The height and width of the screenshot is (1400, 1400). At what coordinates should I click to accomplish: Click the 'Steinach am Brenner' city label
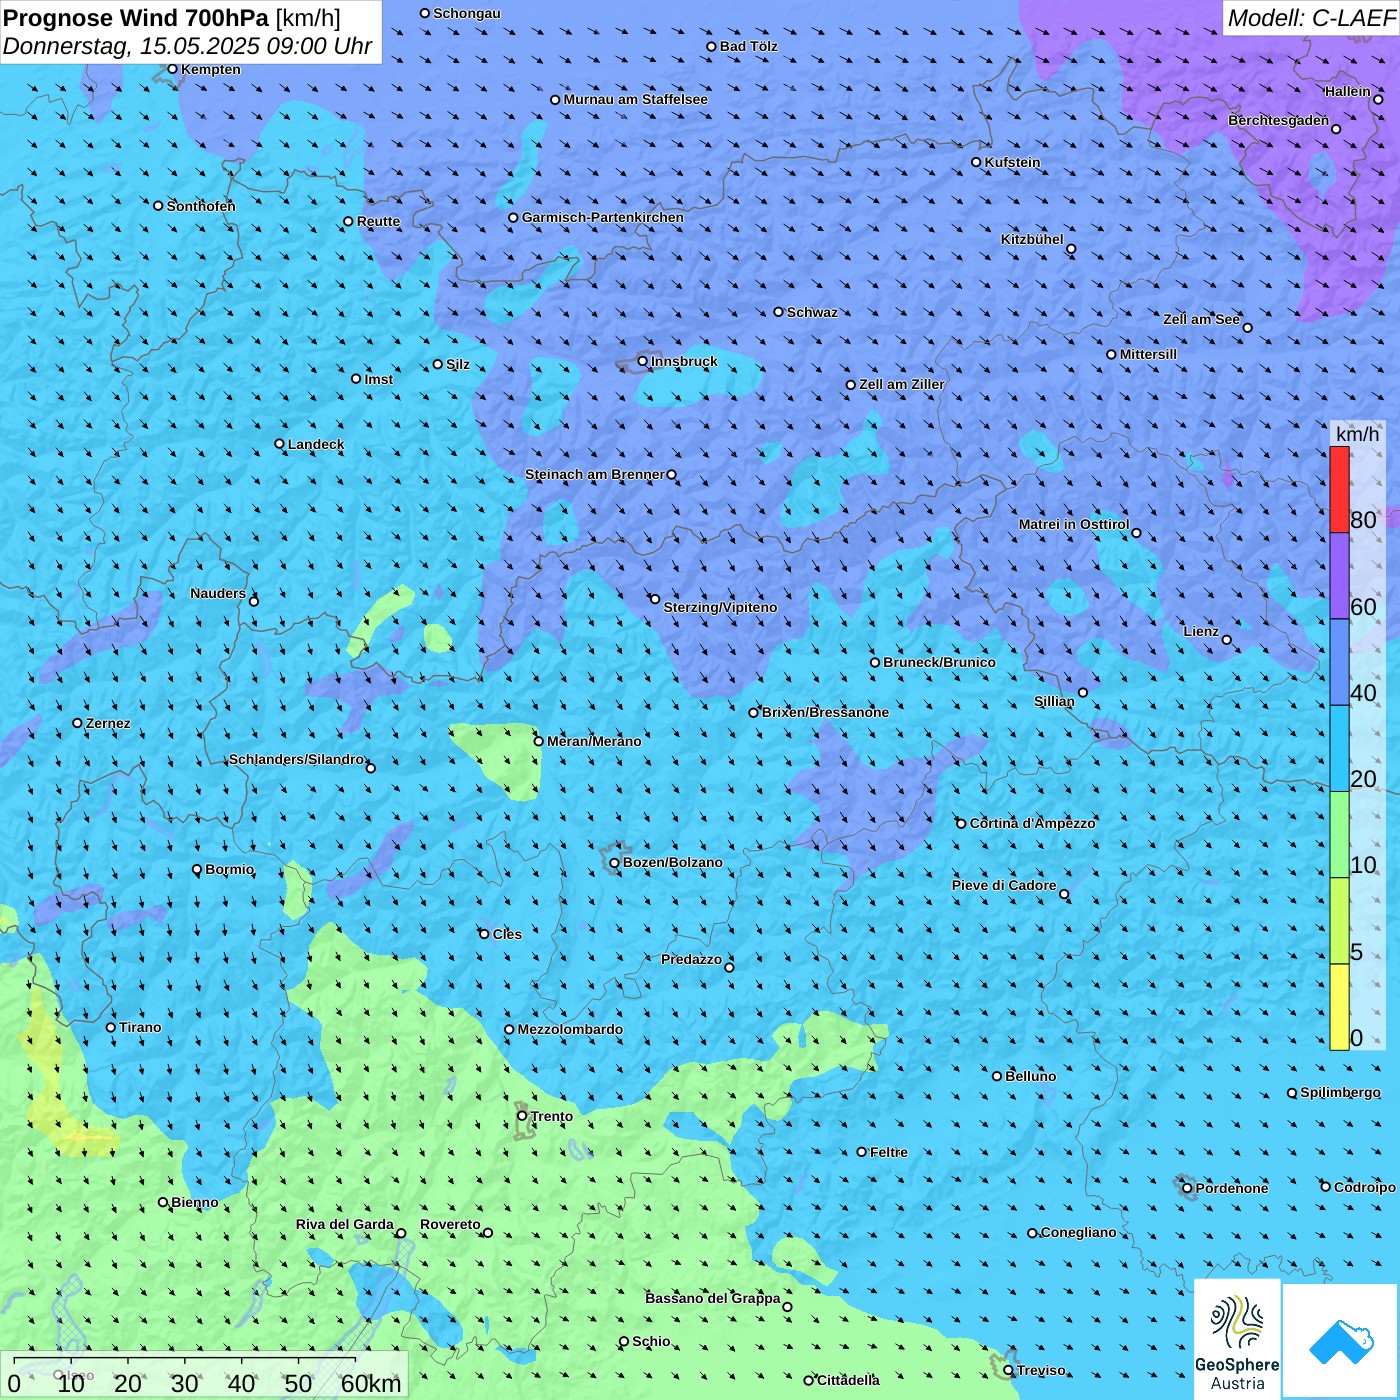(595, 474)
